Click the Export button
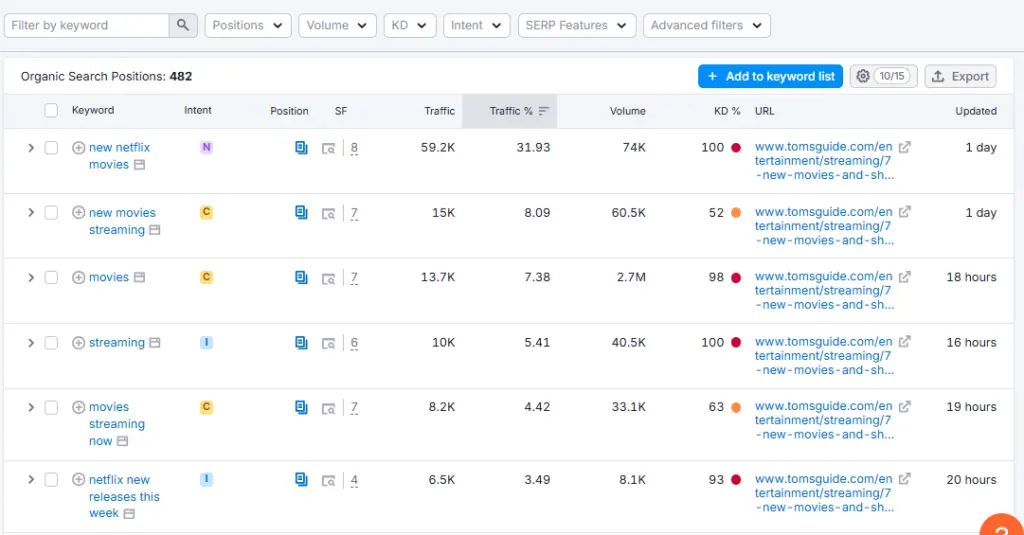 pyautogui.click(x=960, y=76)
